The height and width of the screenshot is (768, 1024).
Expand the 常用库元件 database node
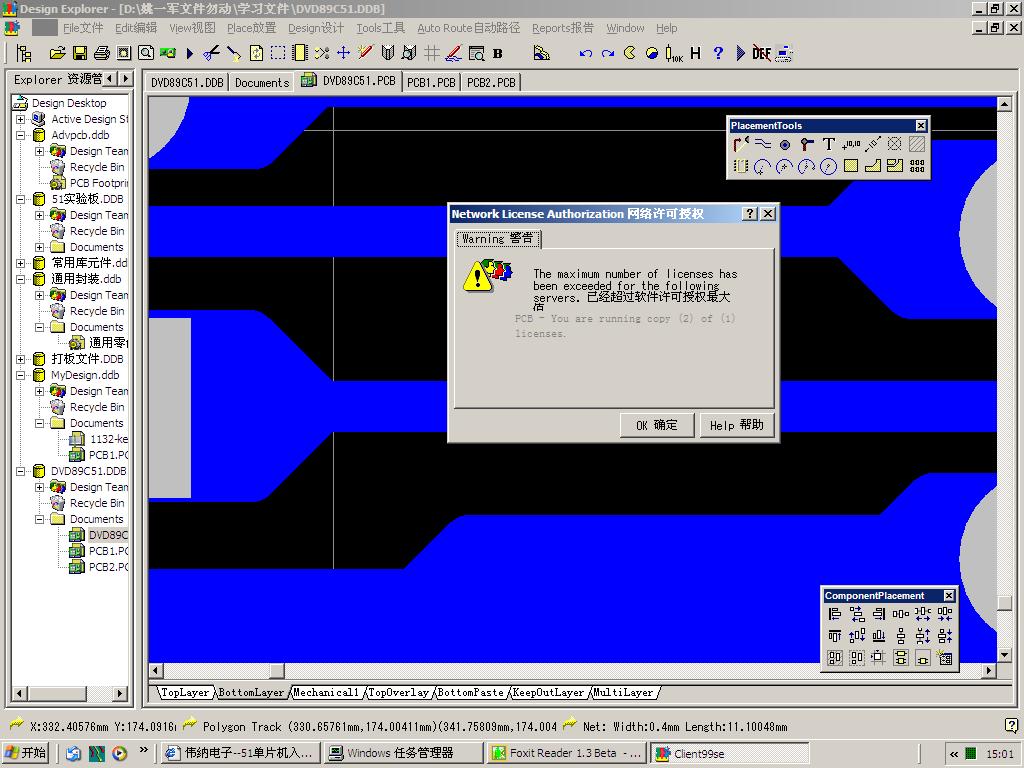click(x=21, y=263)
